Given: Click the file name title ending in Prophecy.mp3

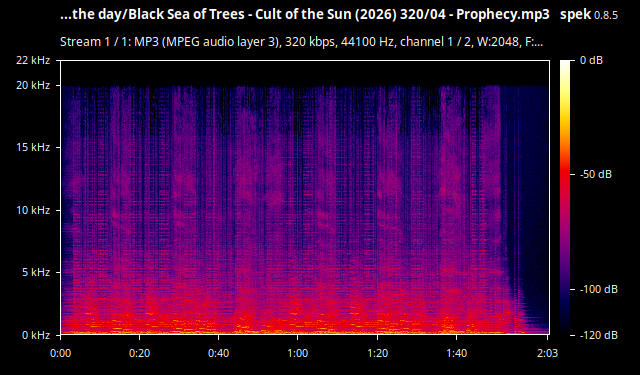Looking at the screenshot, I should [304, 15].
